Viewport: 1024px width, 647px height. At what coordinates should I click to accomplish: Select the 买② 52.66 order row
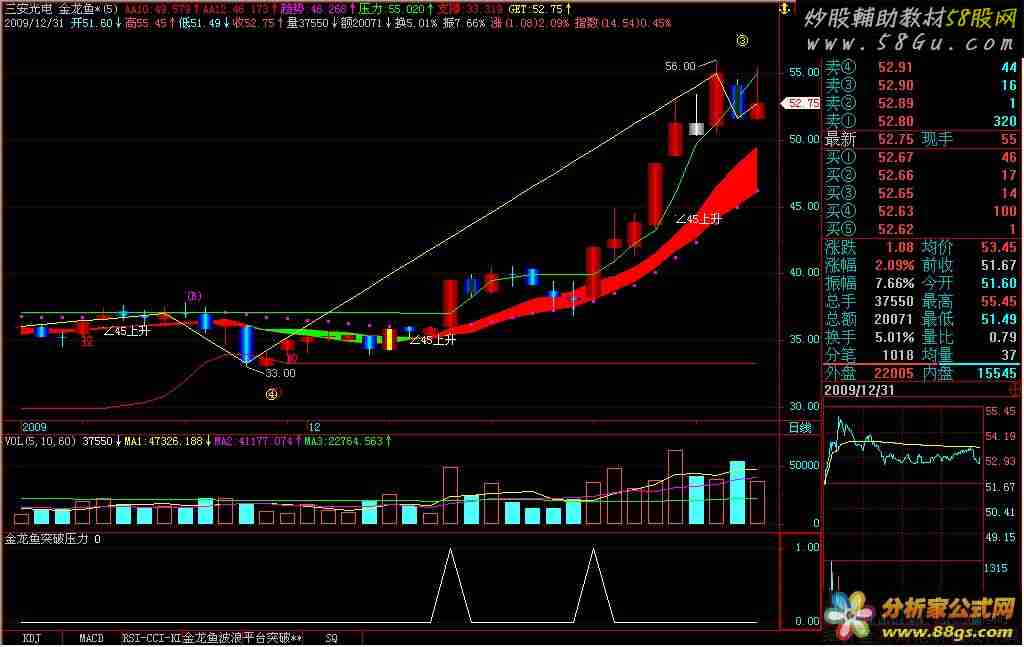point(921,175)
